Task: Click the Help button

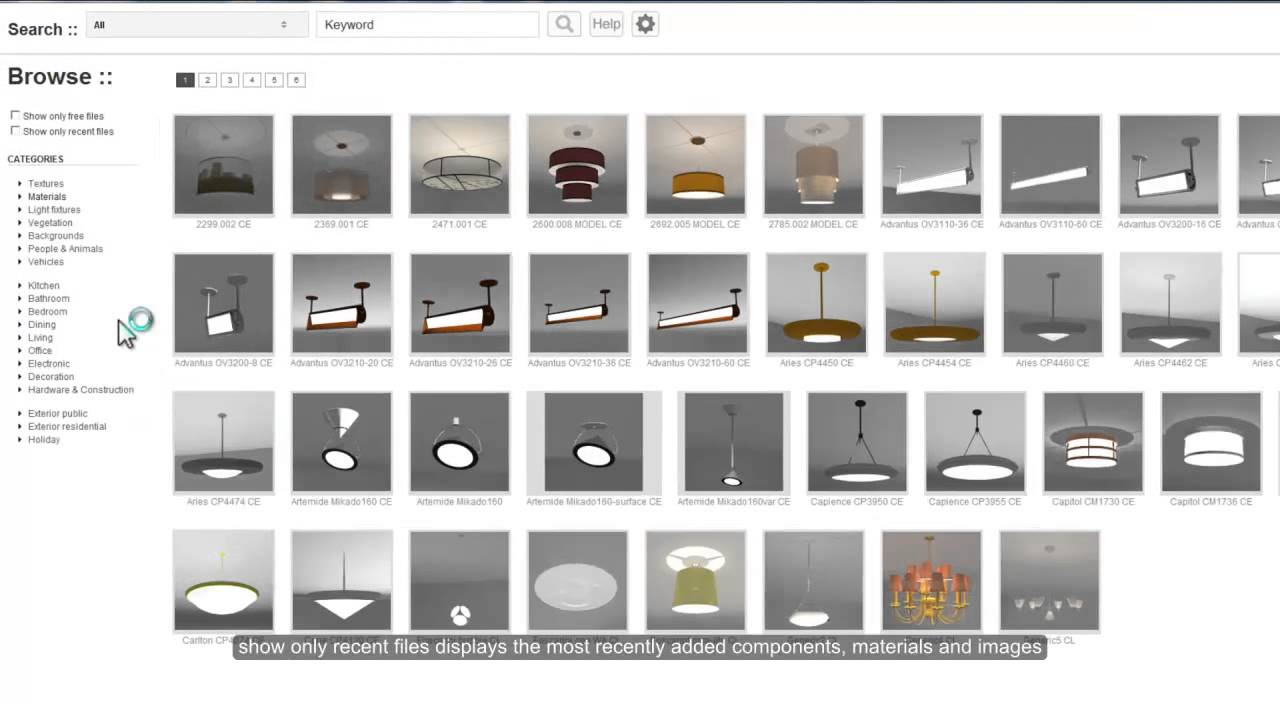Action: [x=606, y=24]
